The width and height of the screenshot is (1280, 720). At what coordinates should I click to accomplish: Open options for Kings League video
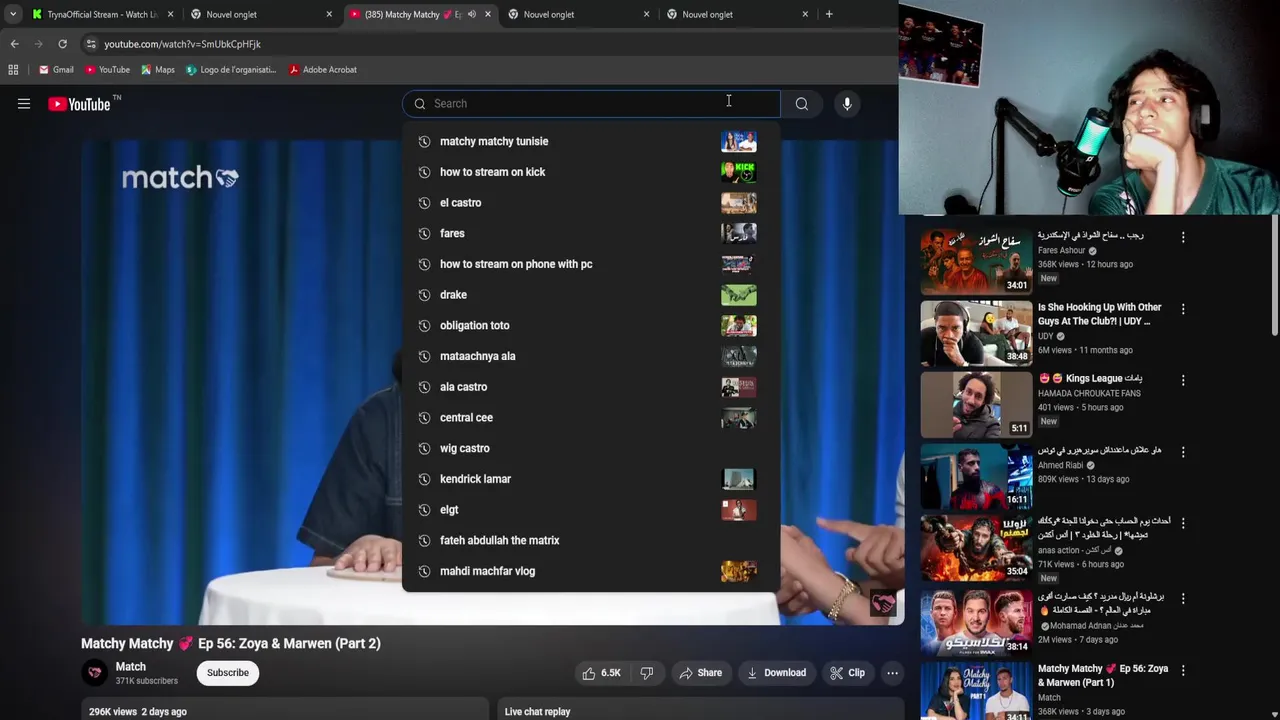(1183, 380)
